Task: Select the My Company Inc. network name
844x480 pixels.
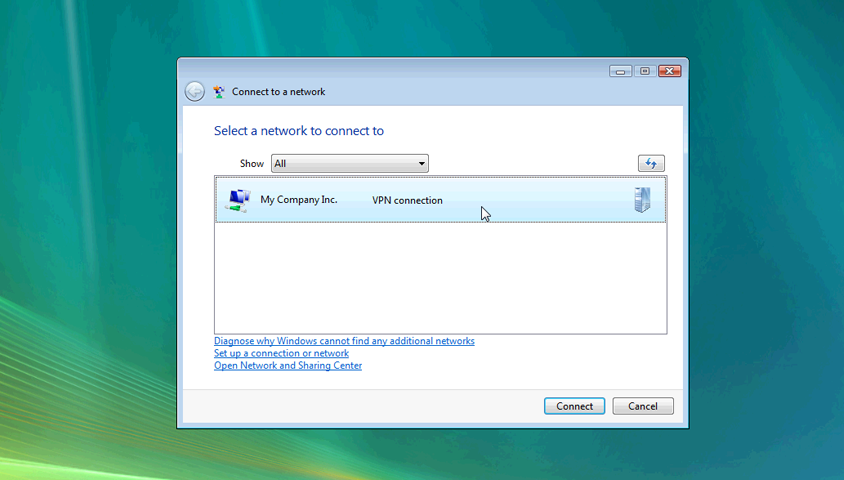Action: [x=299, y=200]
